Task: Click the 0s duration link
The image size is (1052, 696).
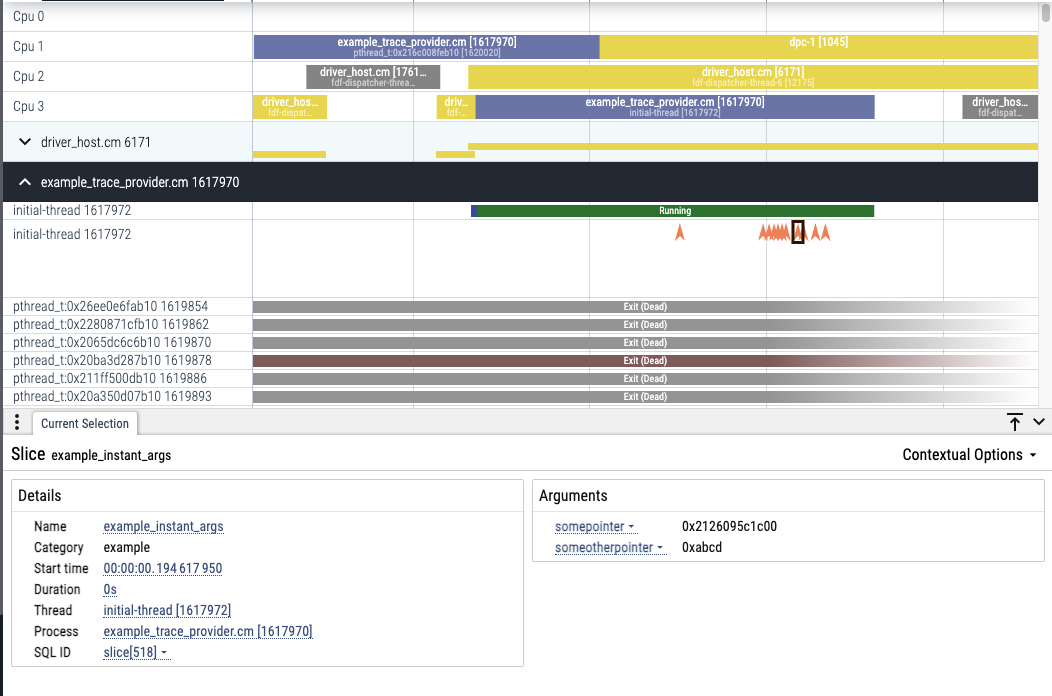Action: tap(109, 589)
